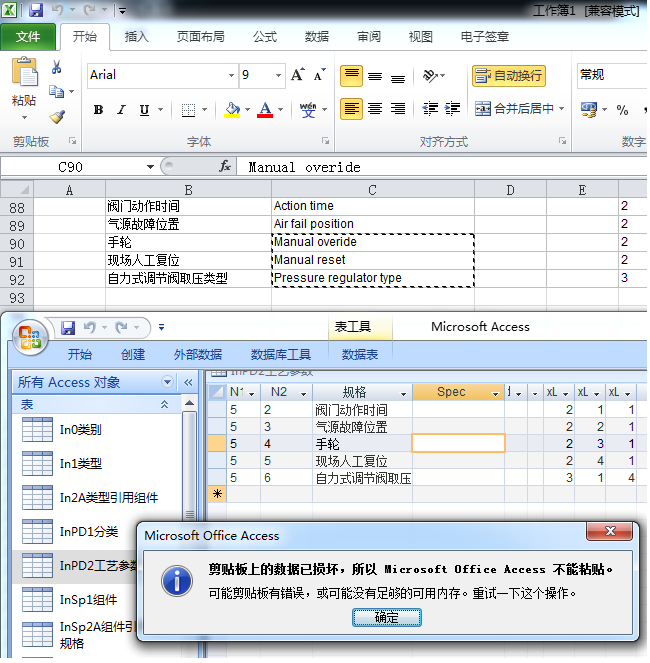Click the Cut scissors icon
Viewport: 650px width, 663px height.
[x=56, y=67]
